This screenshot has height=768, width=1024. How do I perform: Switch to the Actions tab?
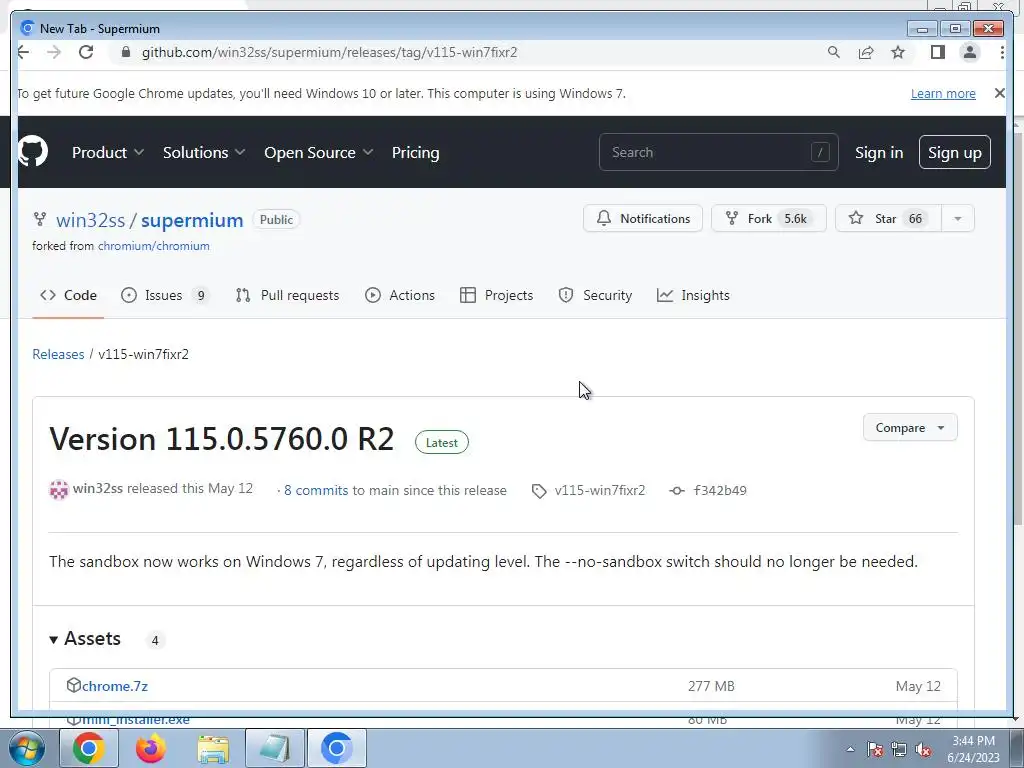[x=400, y=295]
